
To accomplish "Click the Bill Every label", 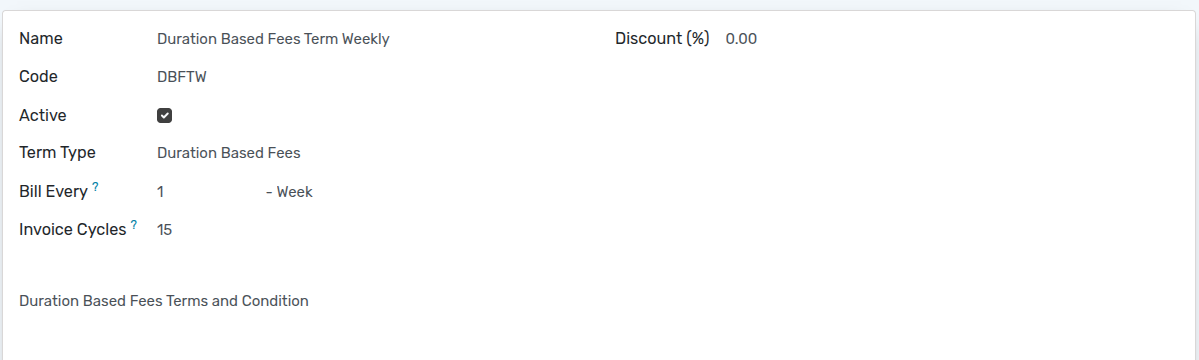I will click(x=54, y=192).
